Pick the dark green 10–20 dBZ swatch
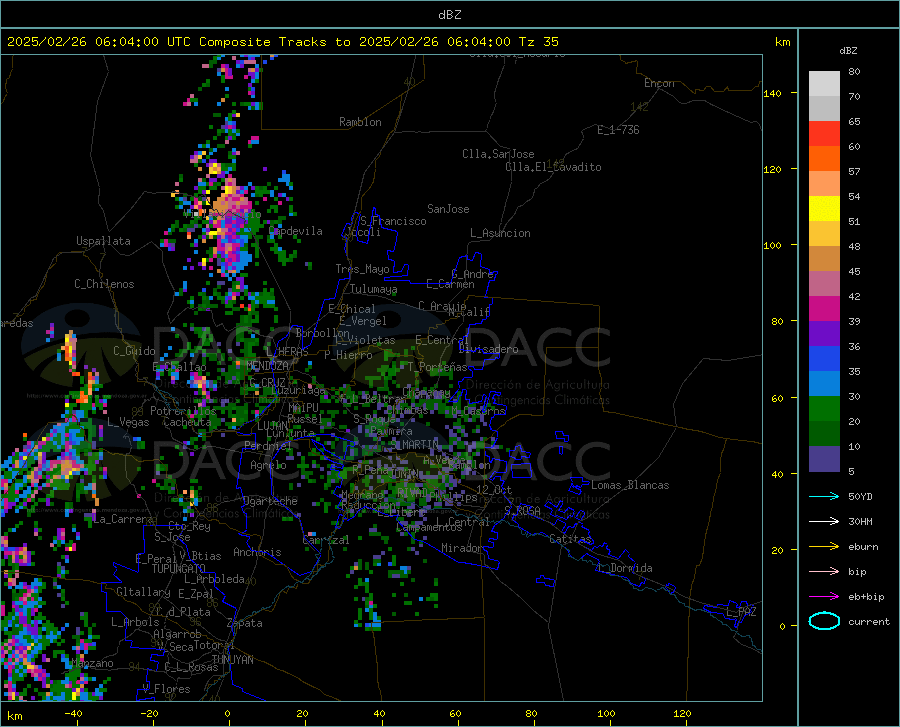 [824, 434]
